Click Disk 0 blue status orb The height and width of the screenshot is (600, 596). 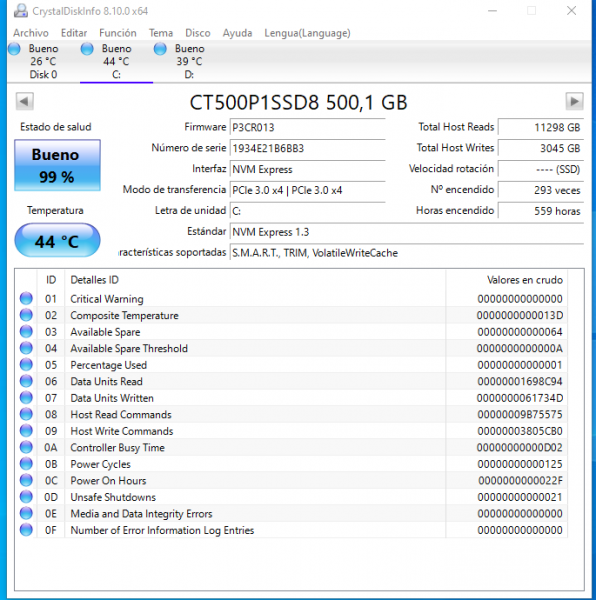(15, 49)
